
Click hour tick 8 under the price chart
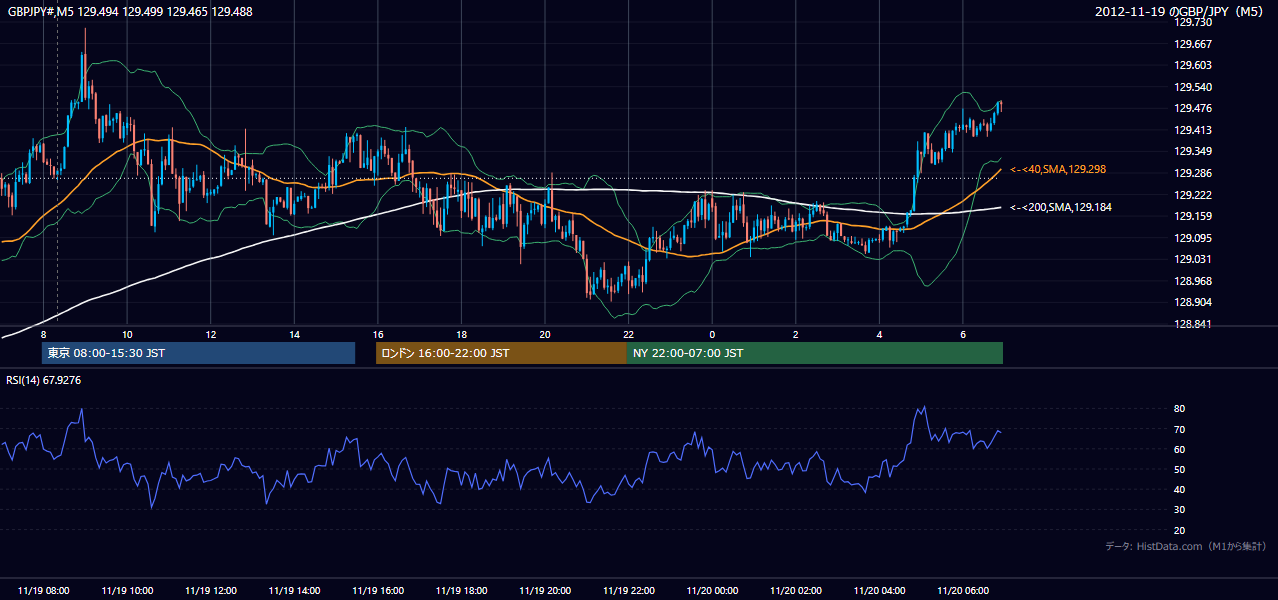44,334
